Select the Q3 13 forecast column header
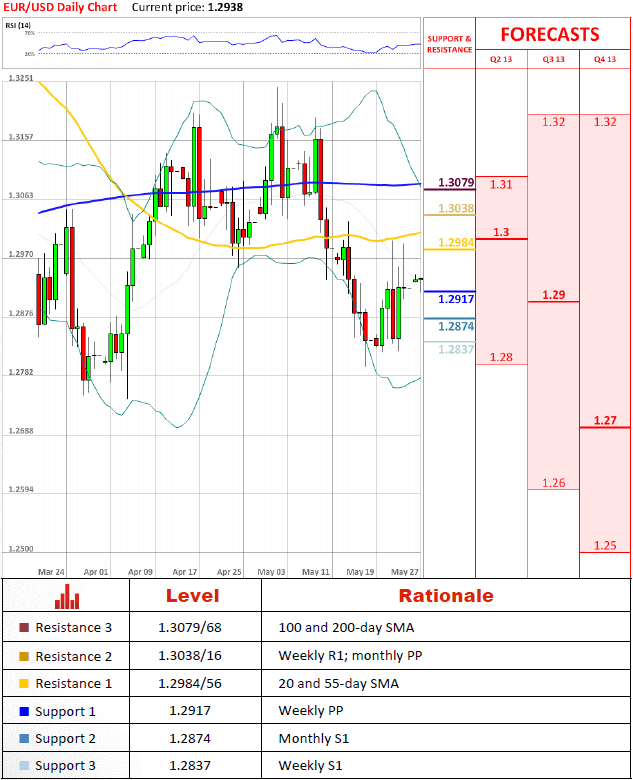The height and width of the screenshot is (780, 633). (x=553, y=60)
